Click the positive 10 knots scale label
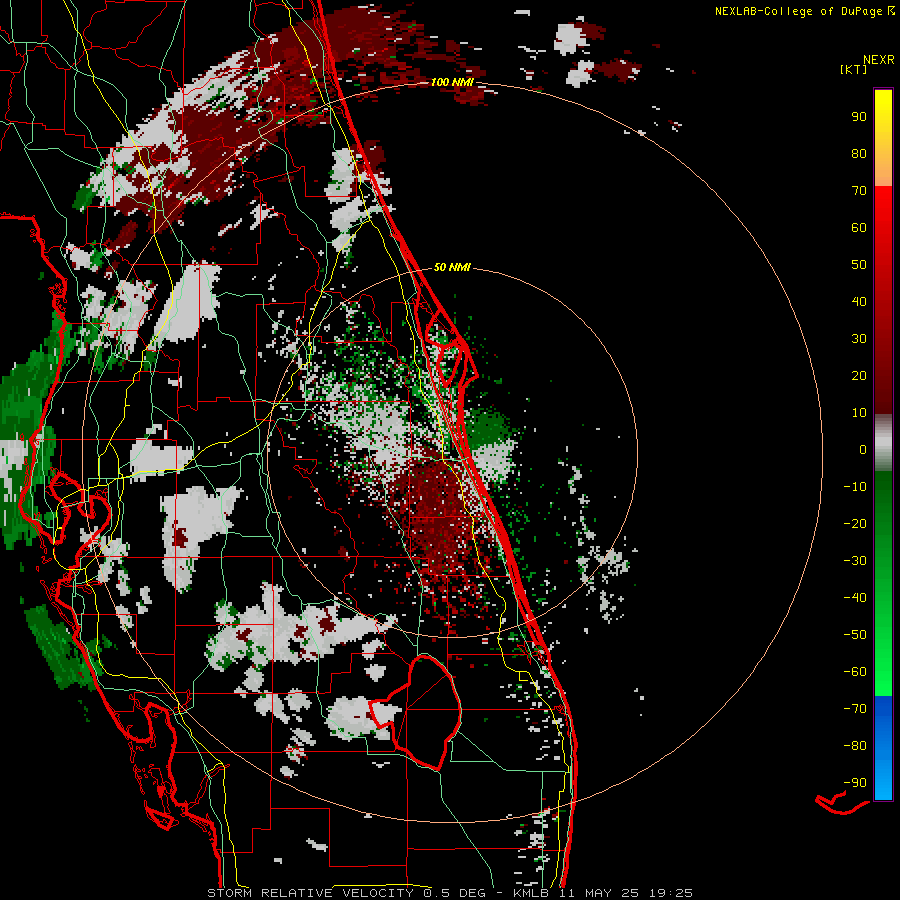Screen dimensions: 900x900 (x=859, y=413)
